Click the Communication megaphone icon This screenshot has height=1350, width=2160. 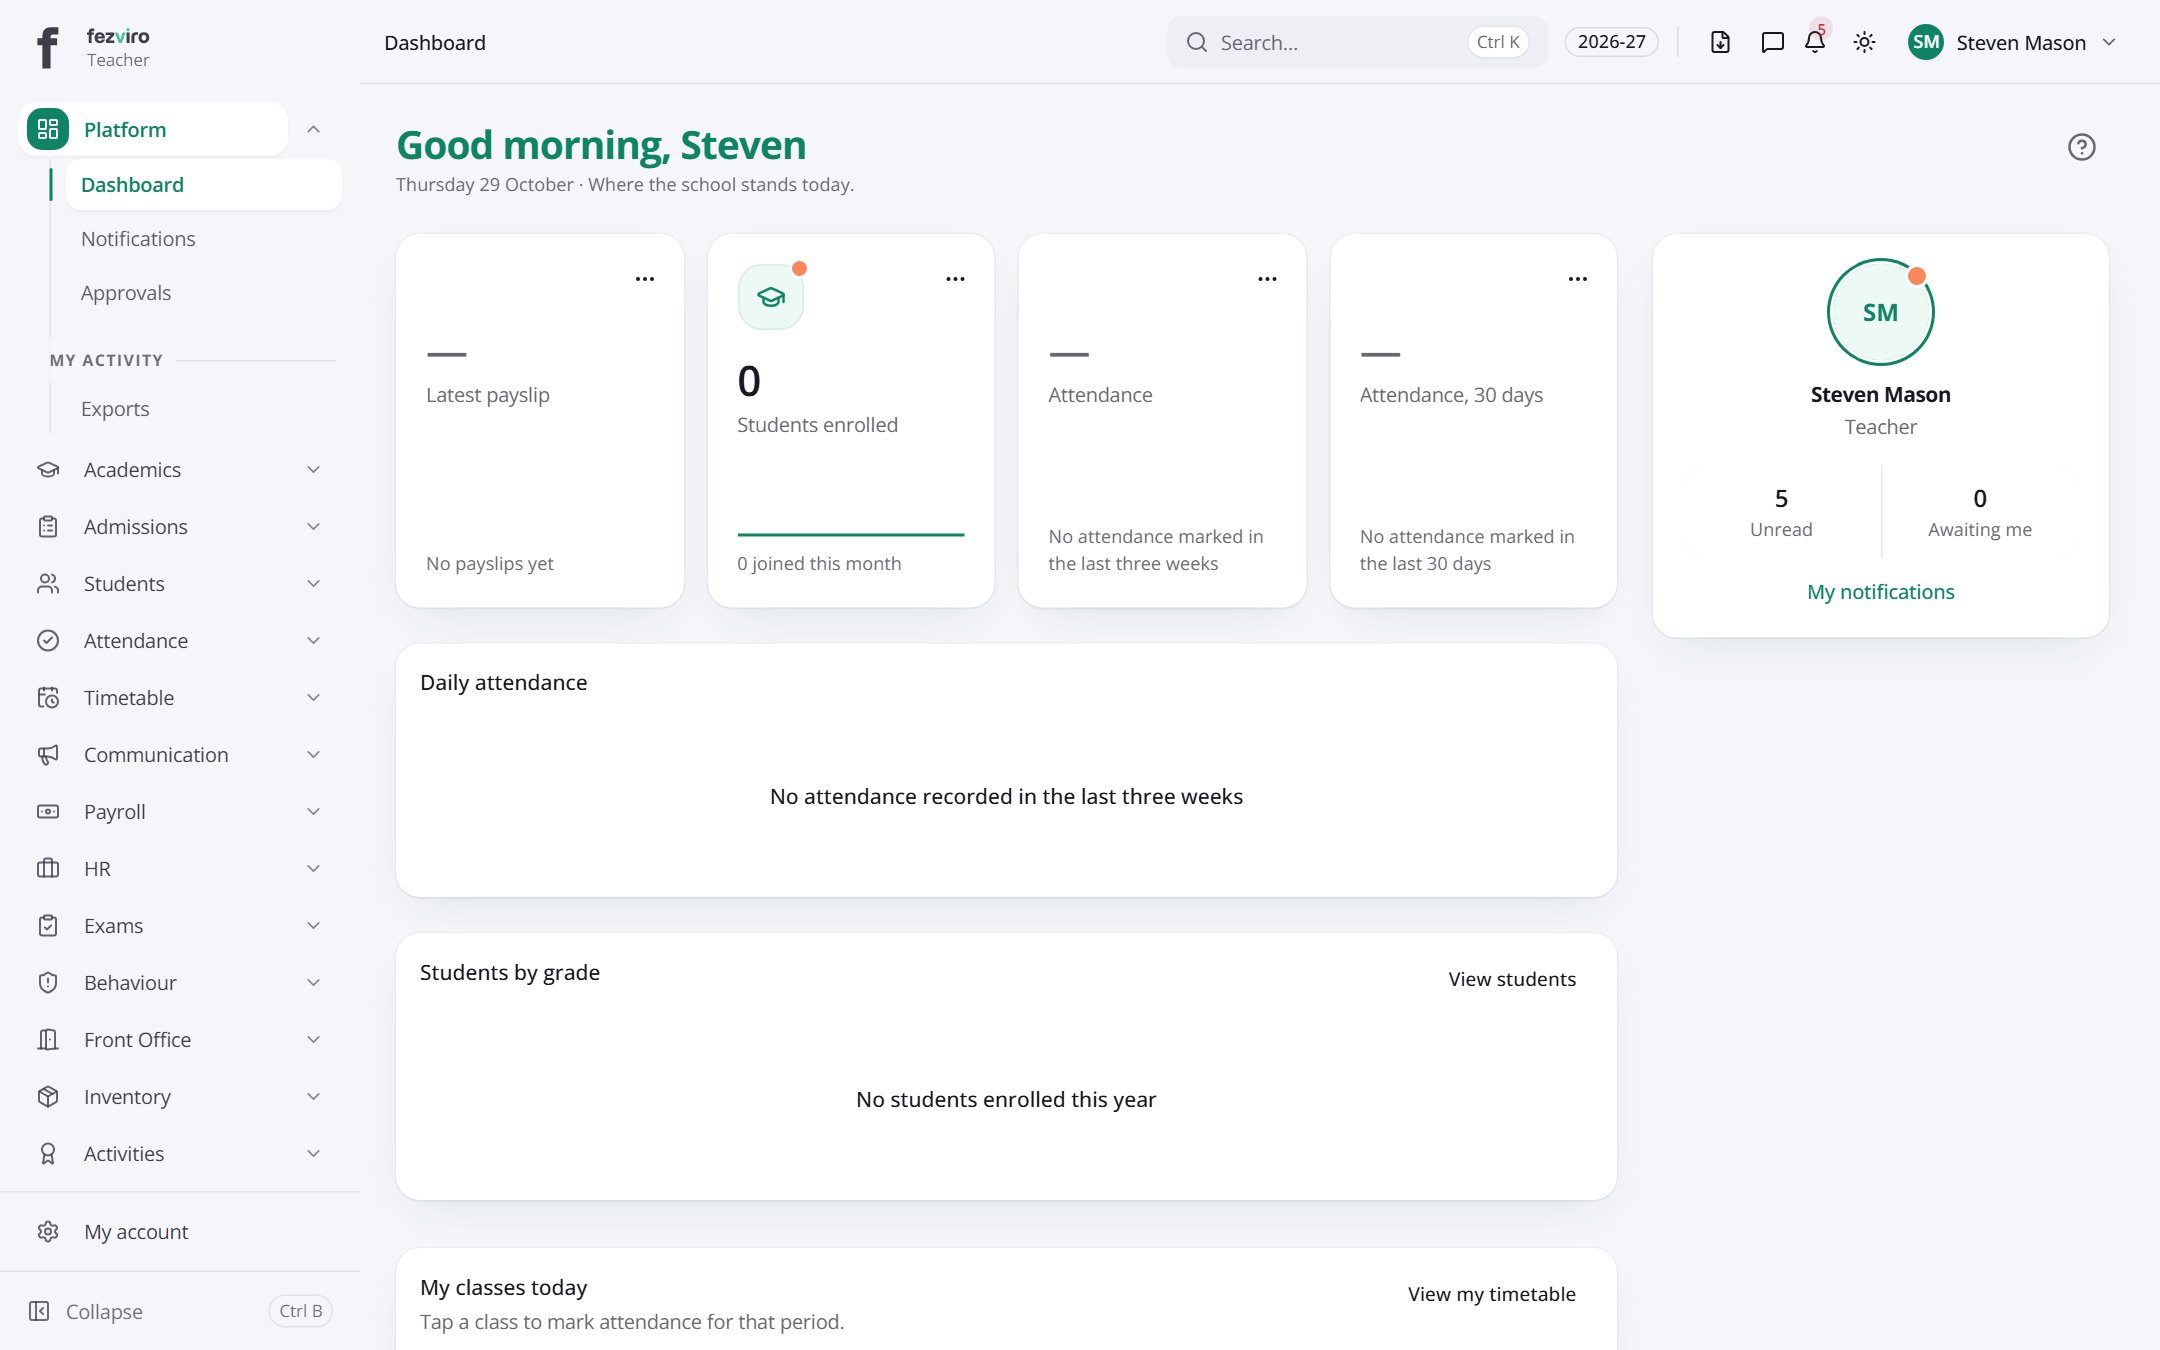pyautogui.click(x=48, y=755)
